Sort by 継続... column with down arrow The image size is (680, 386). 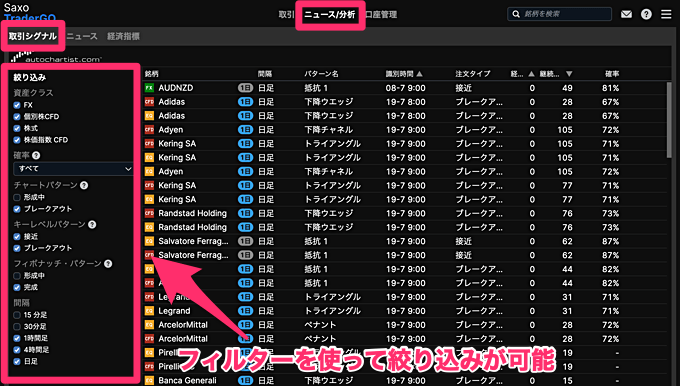coord(556,74)
